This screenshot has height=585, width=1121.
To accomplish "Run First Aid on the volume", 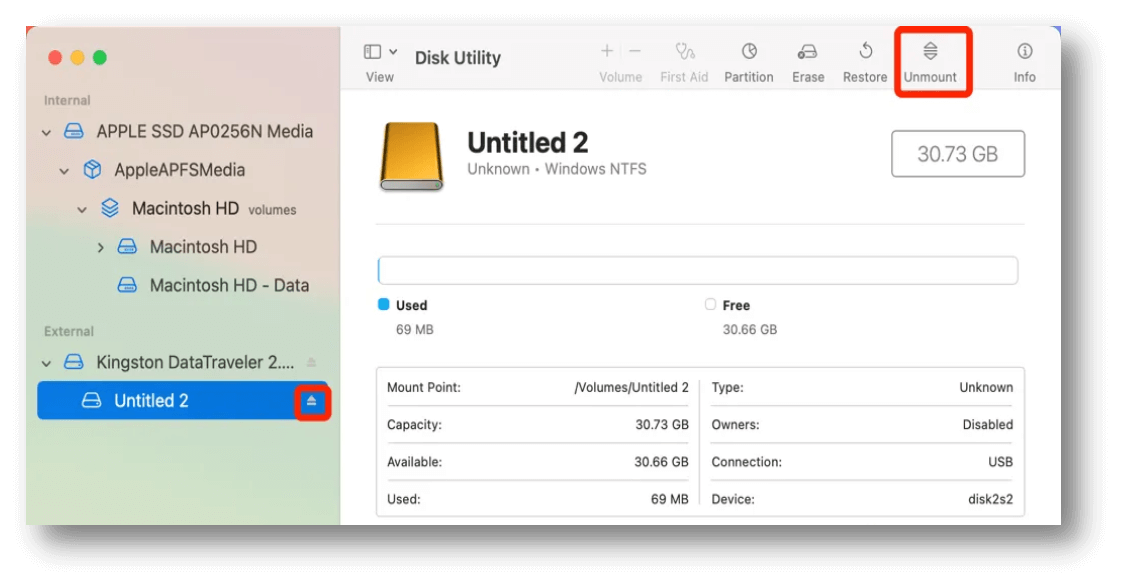I will point(684,52).
